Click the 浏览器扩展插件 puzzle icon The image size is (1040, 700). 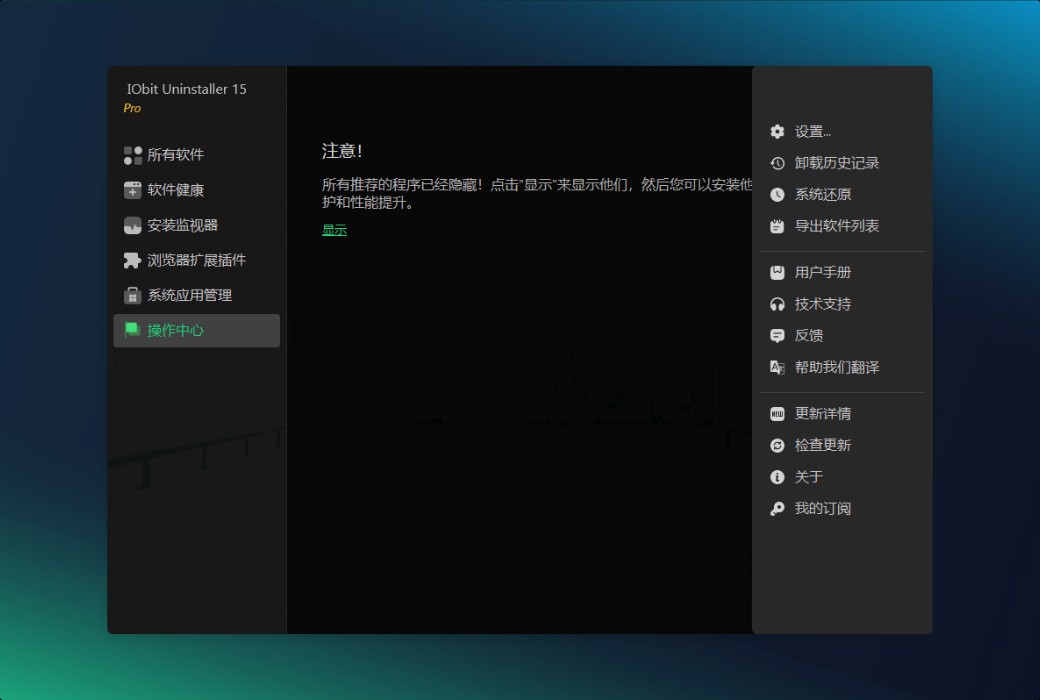[x=133, y=260]
